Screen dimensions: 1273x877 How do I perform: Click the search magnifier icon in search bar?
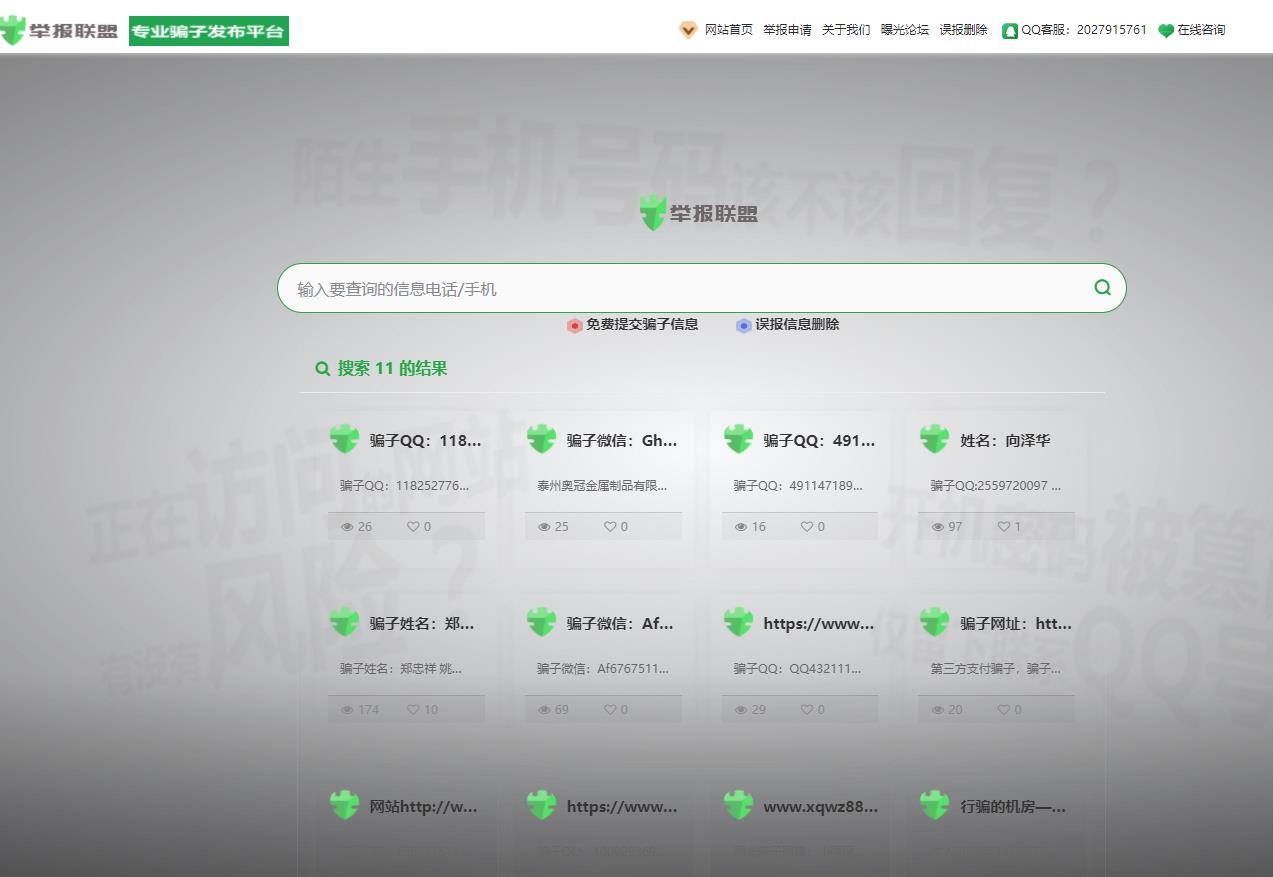click(x=1102, y=288)
